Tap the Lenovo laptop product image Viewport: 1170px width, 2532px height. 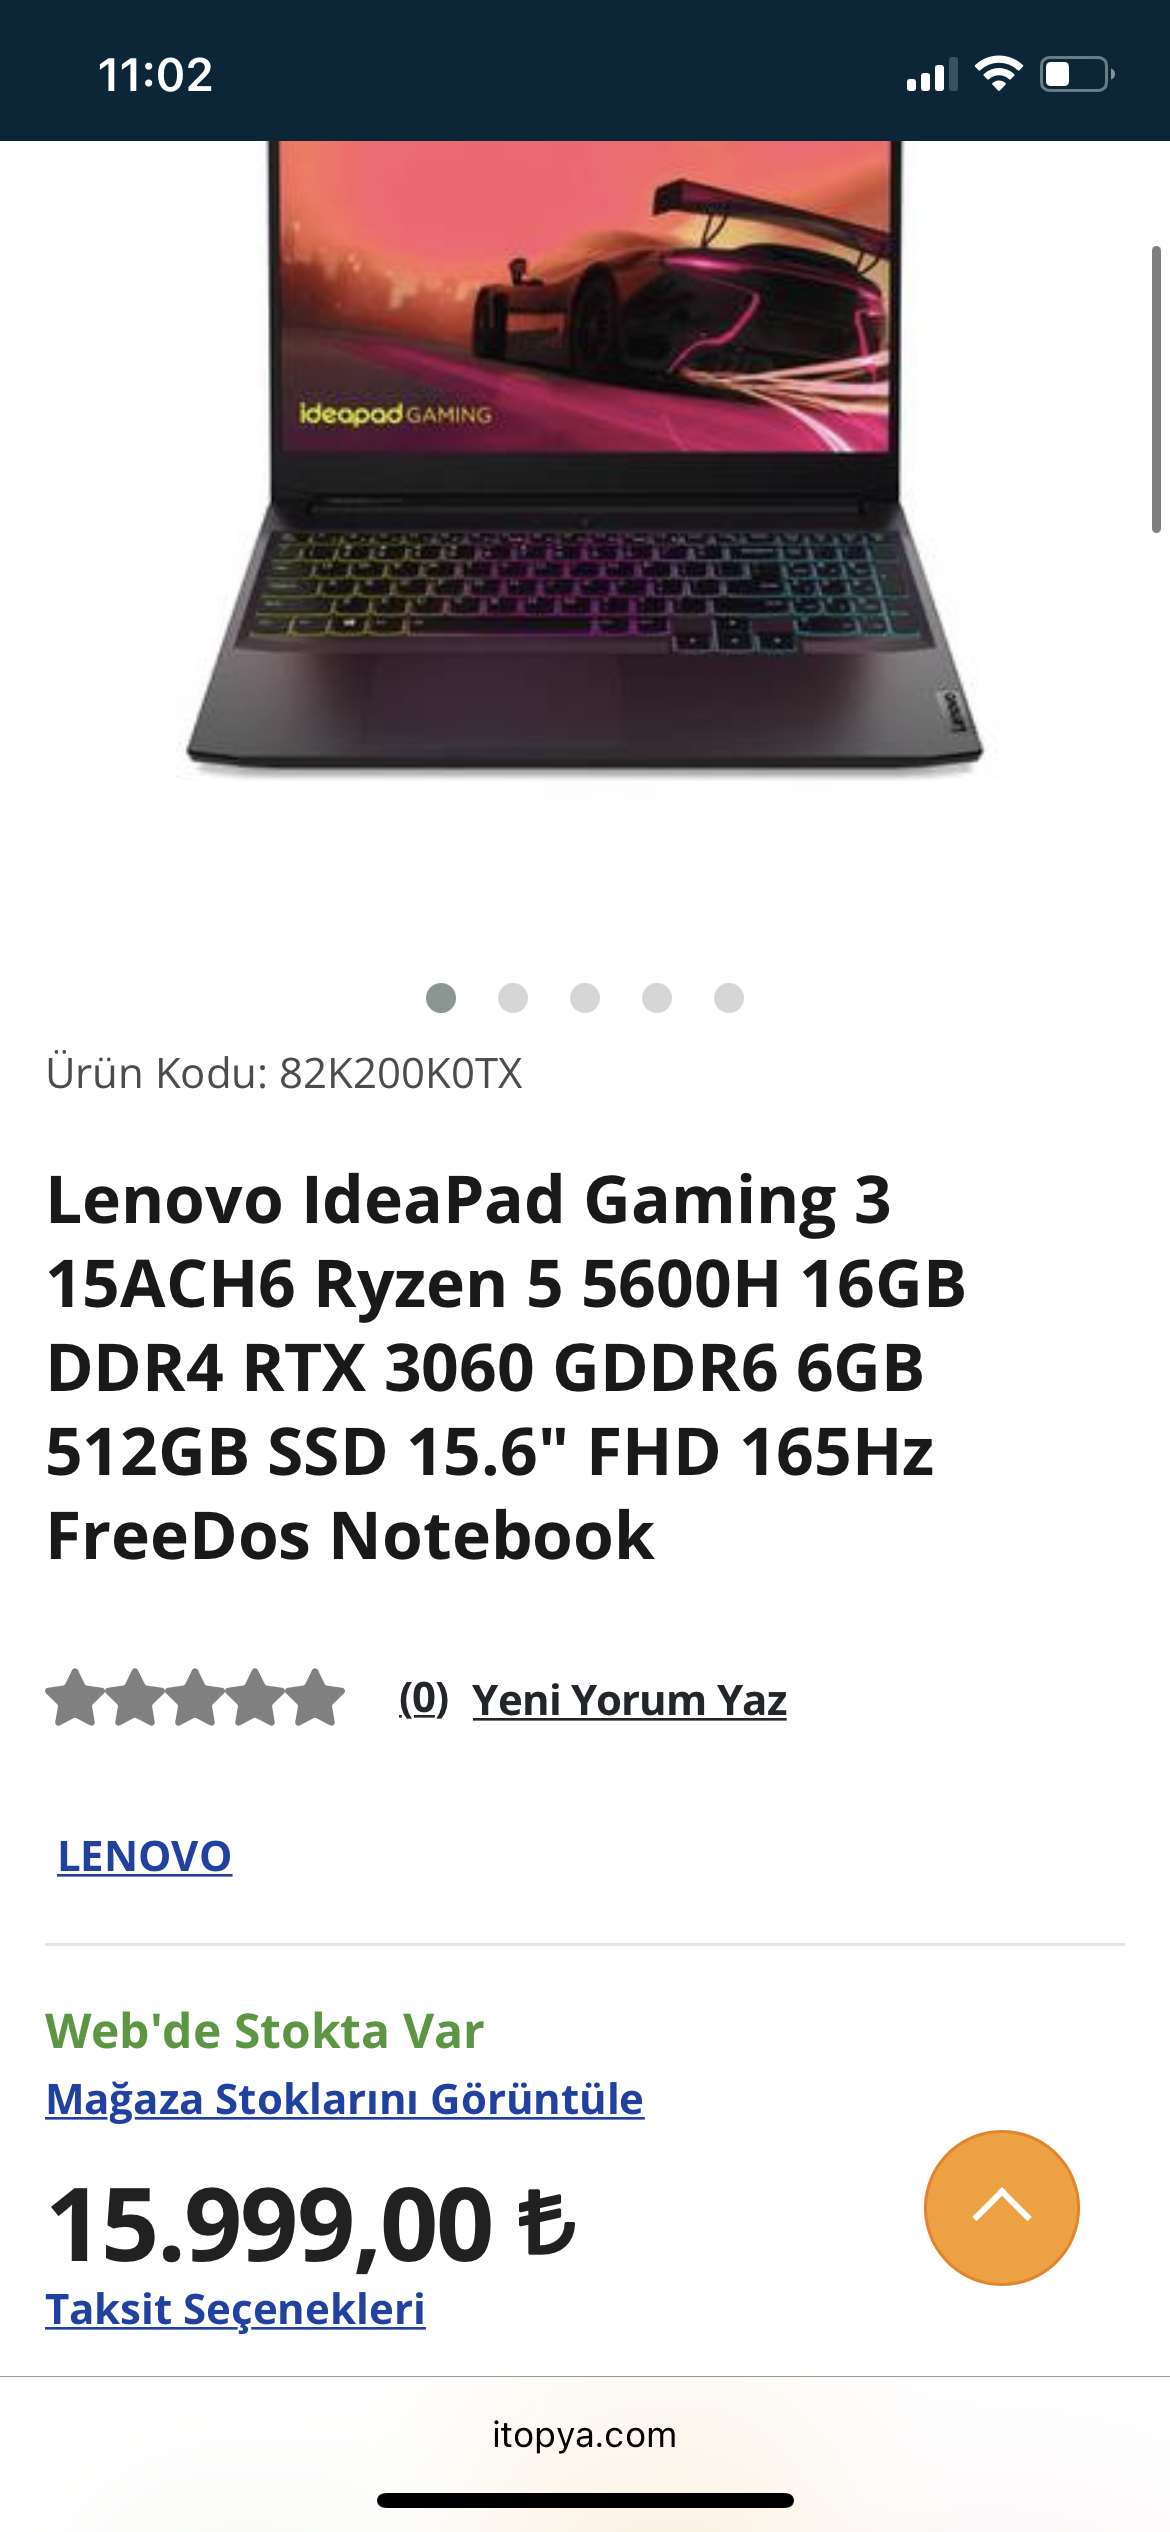(x=585, y=460)
